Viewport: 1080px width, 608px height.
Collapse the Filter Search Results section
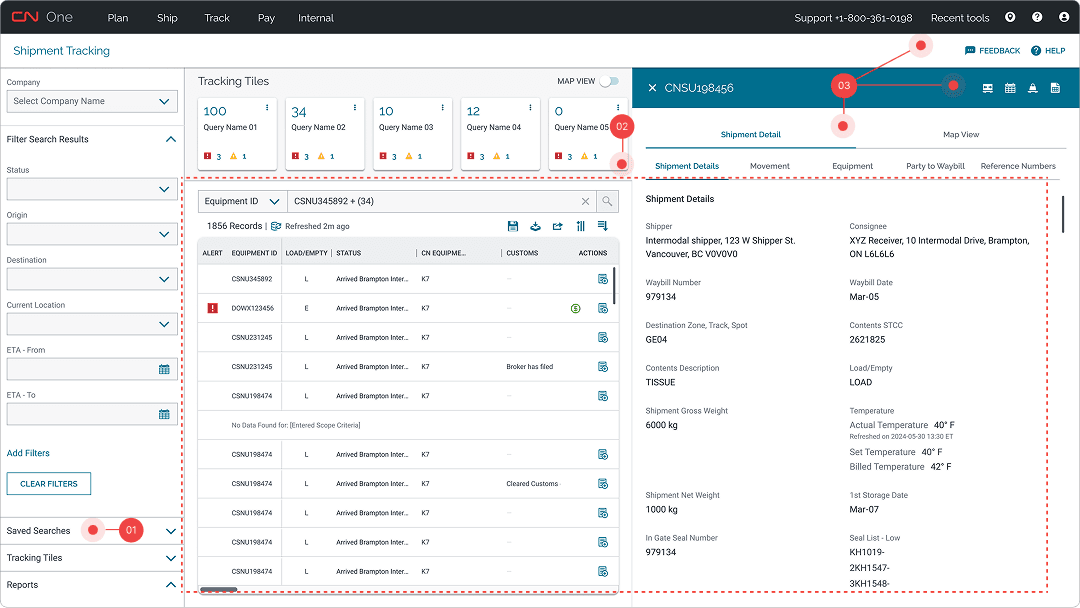(x=171, y=139)
